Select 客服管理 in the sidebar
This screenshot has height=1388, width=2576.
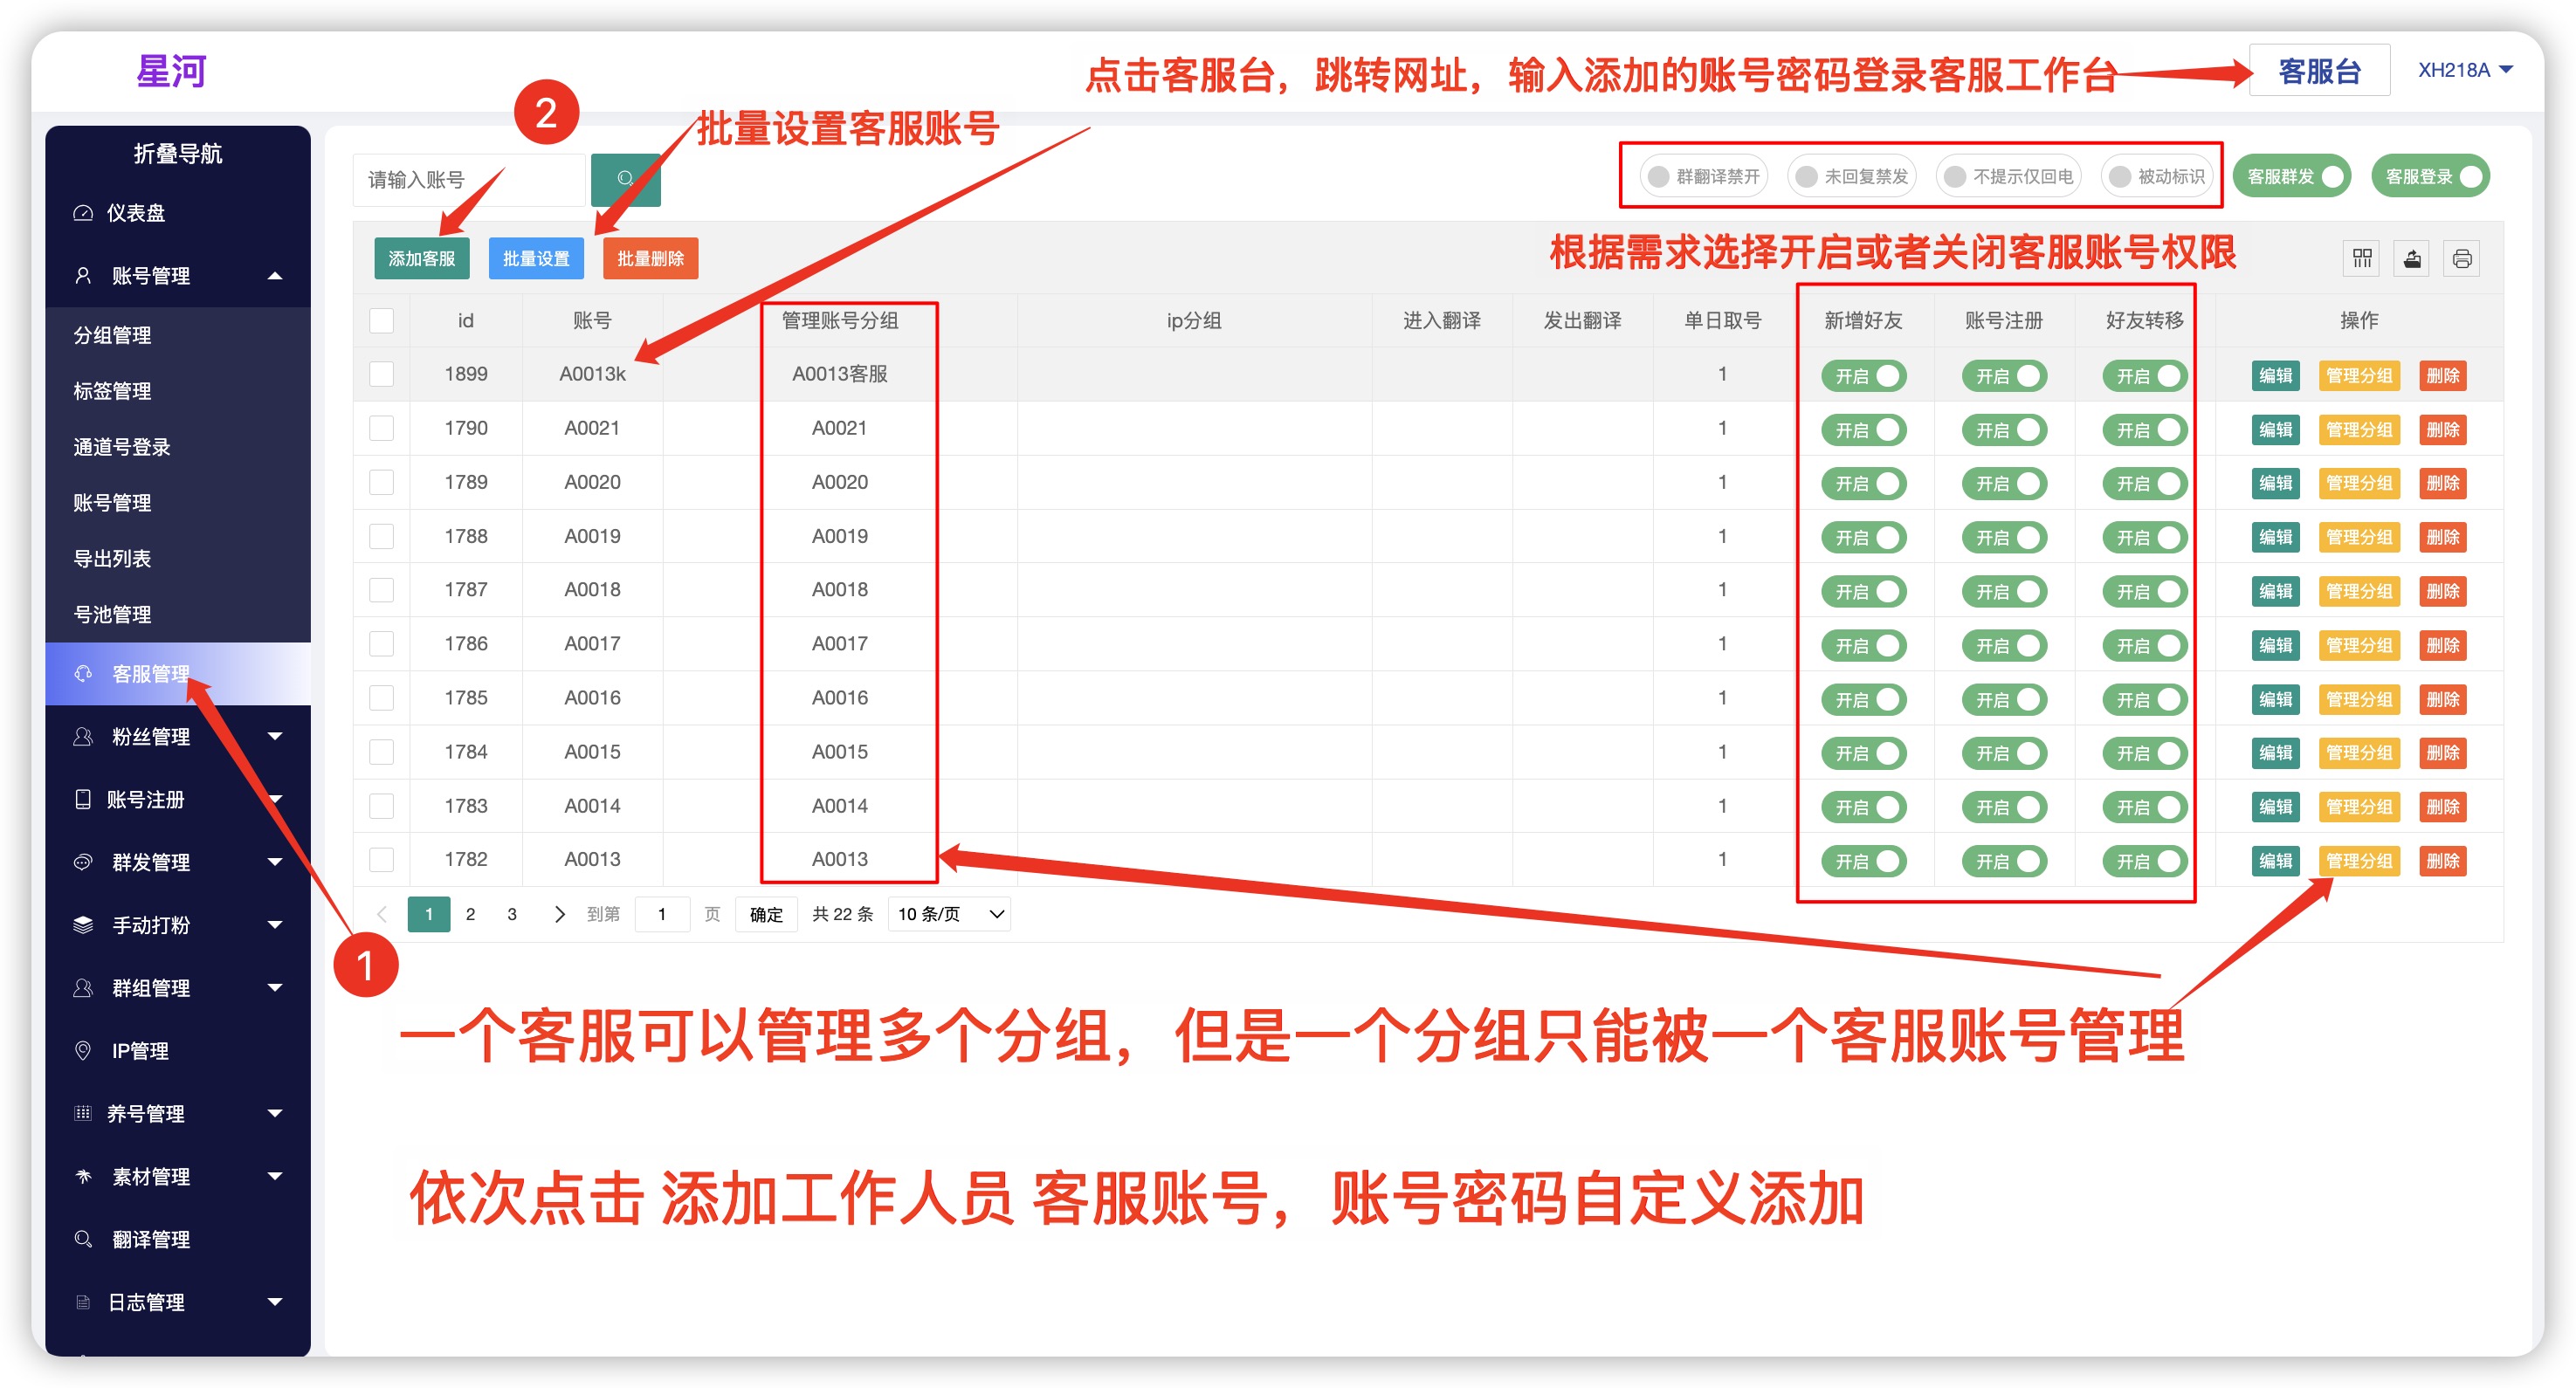pos(150,673)
